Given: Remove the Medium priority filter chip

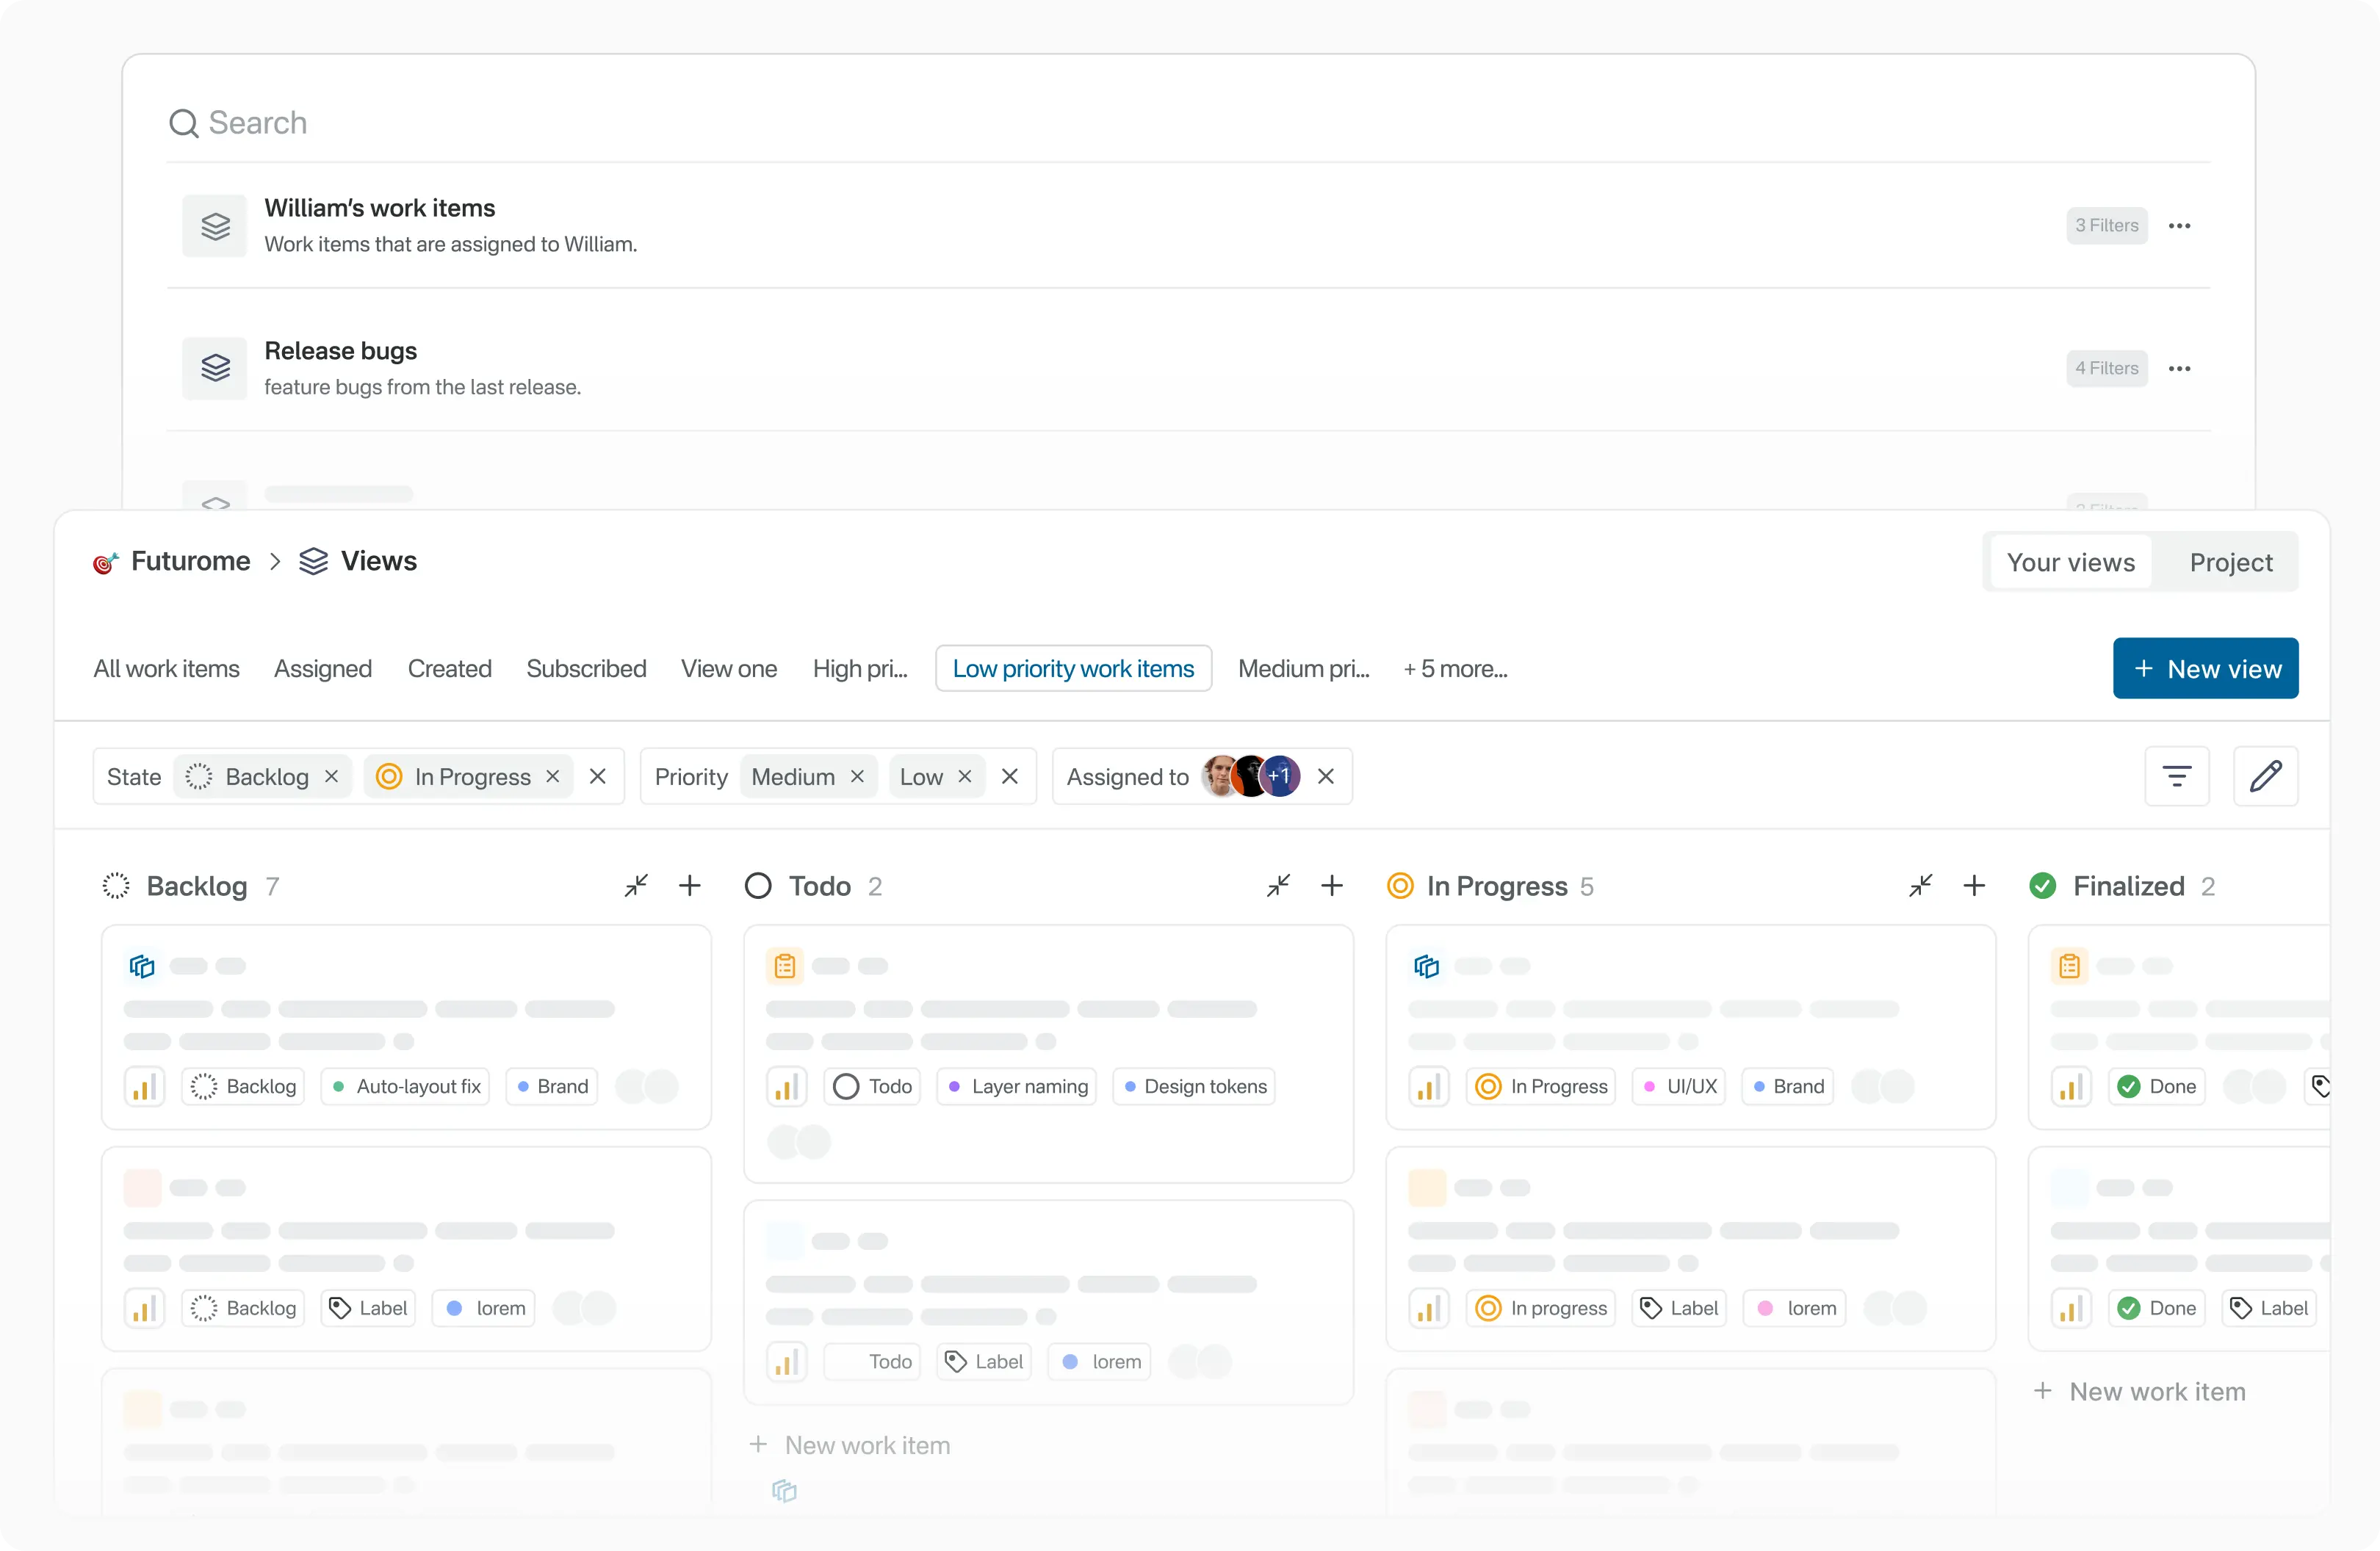Looking at the screenshot, I should click(857, 777).
